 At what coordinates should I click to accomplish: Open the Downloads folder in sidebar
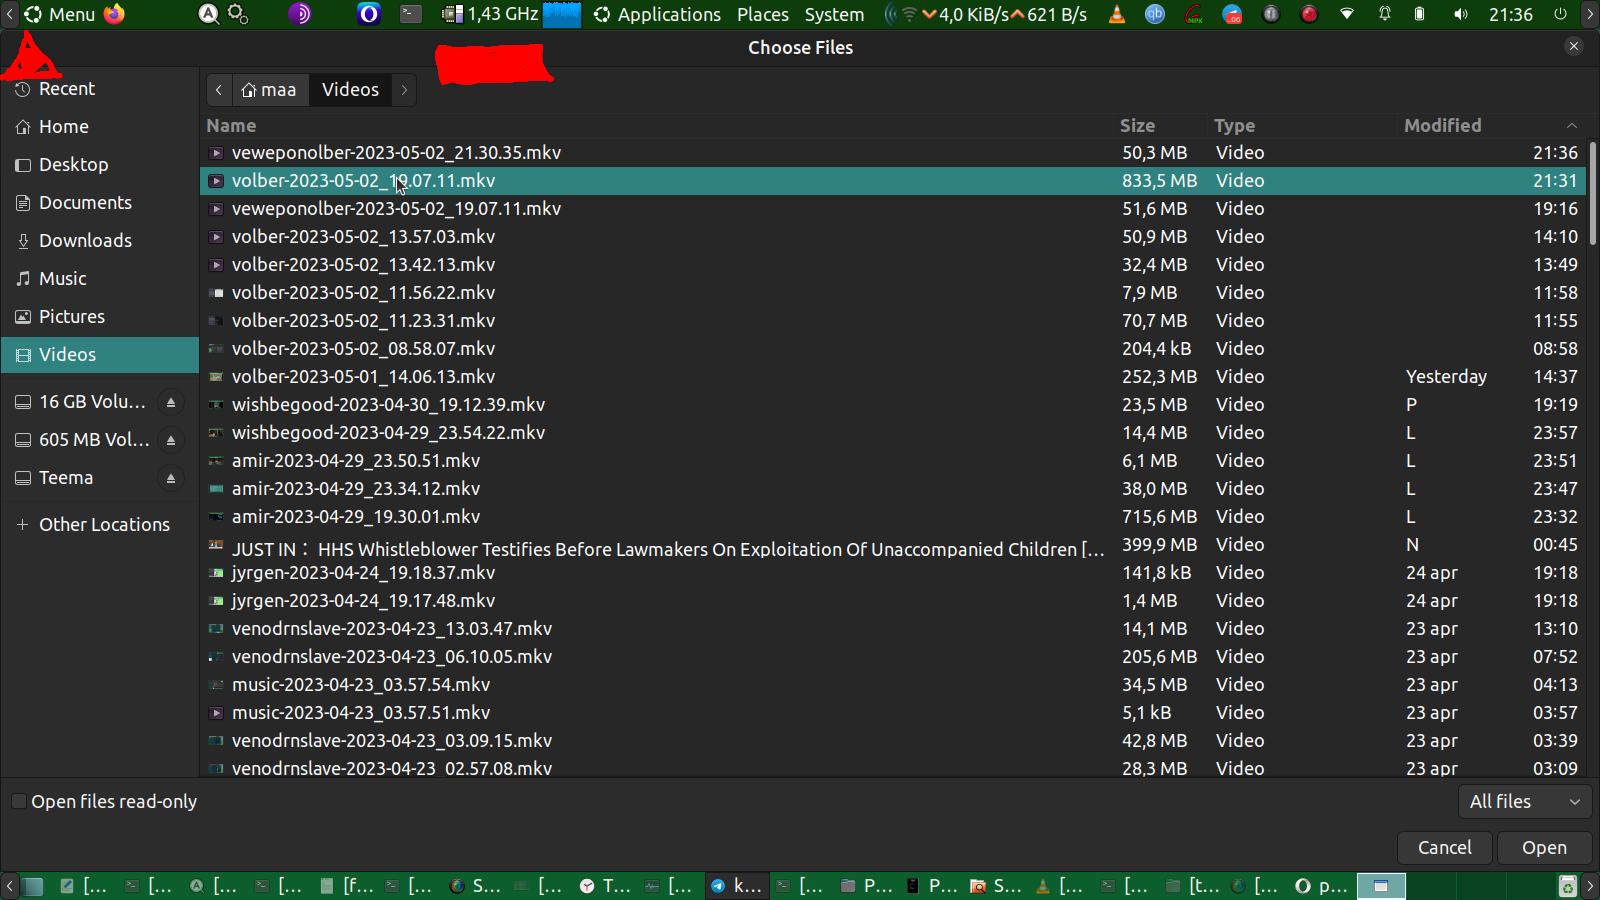(85, 241)
